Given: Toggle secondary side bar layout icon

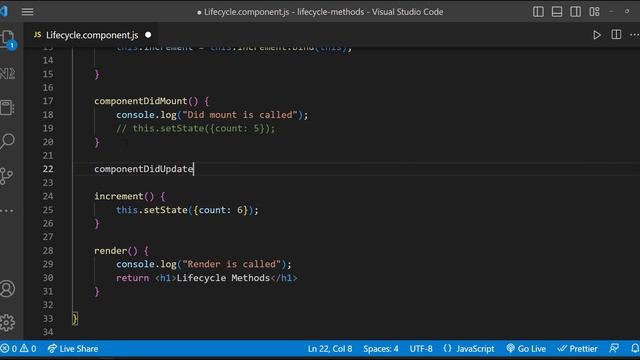Looking at the screenshot, I should [x=576, y=11].
